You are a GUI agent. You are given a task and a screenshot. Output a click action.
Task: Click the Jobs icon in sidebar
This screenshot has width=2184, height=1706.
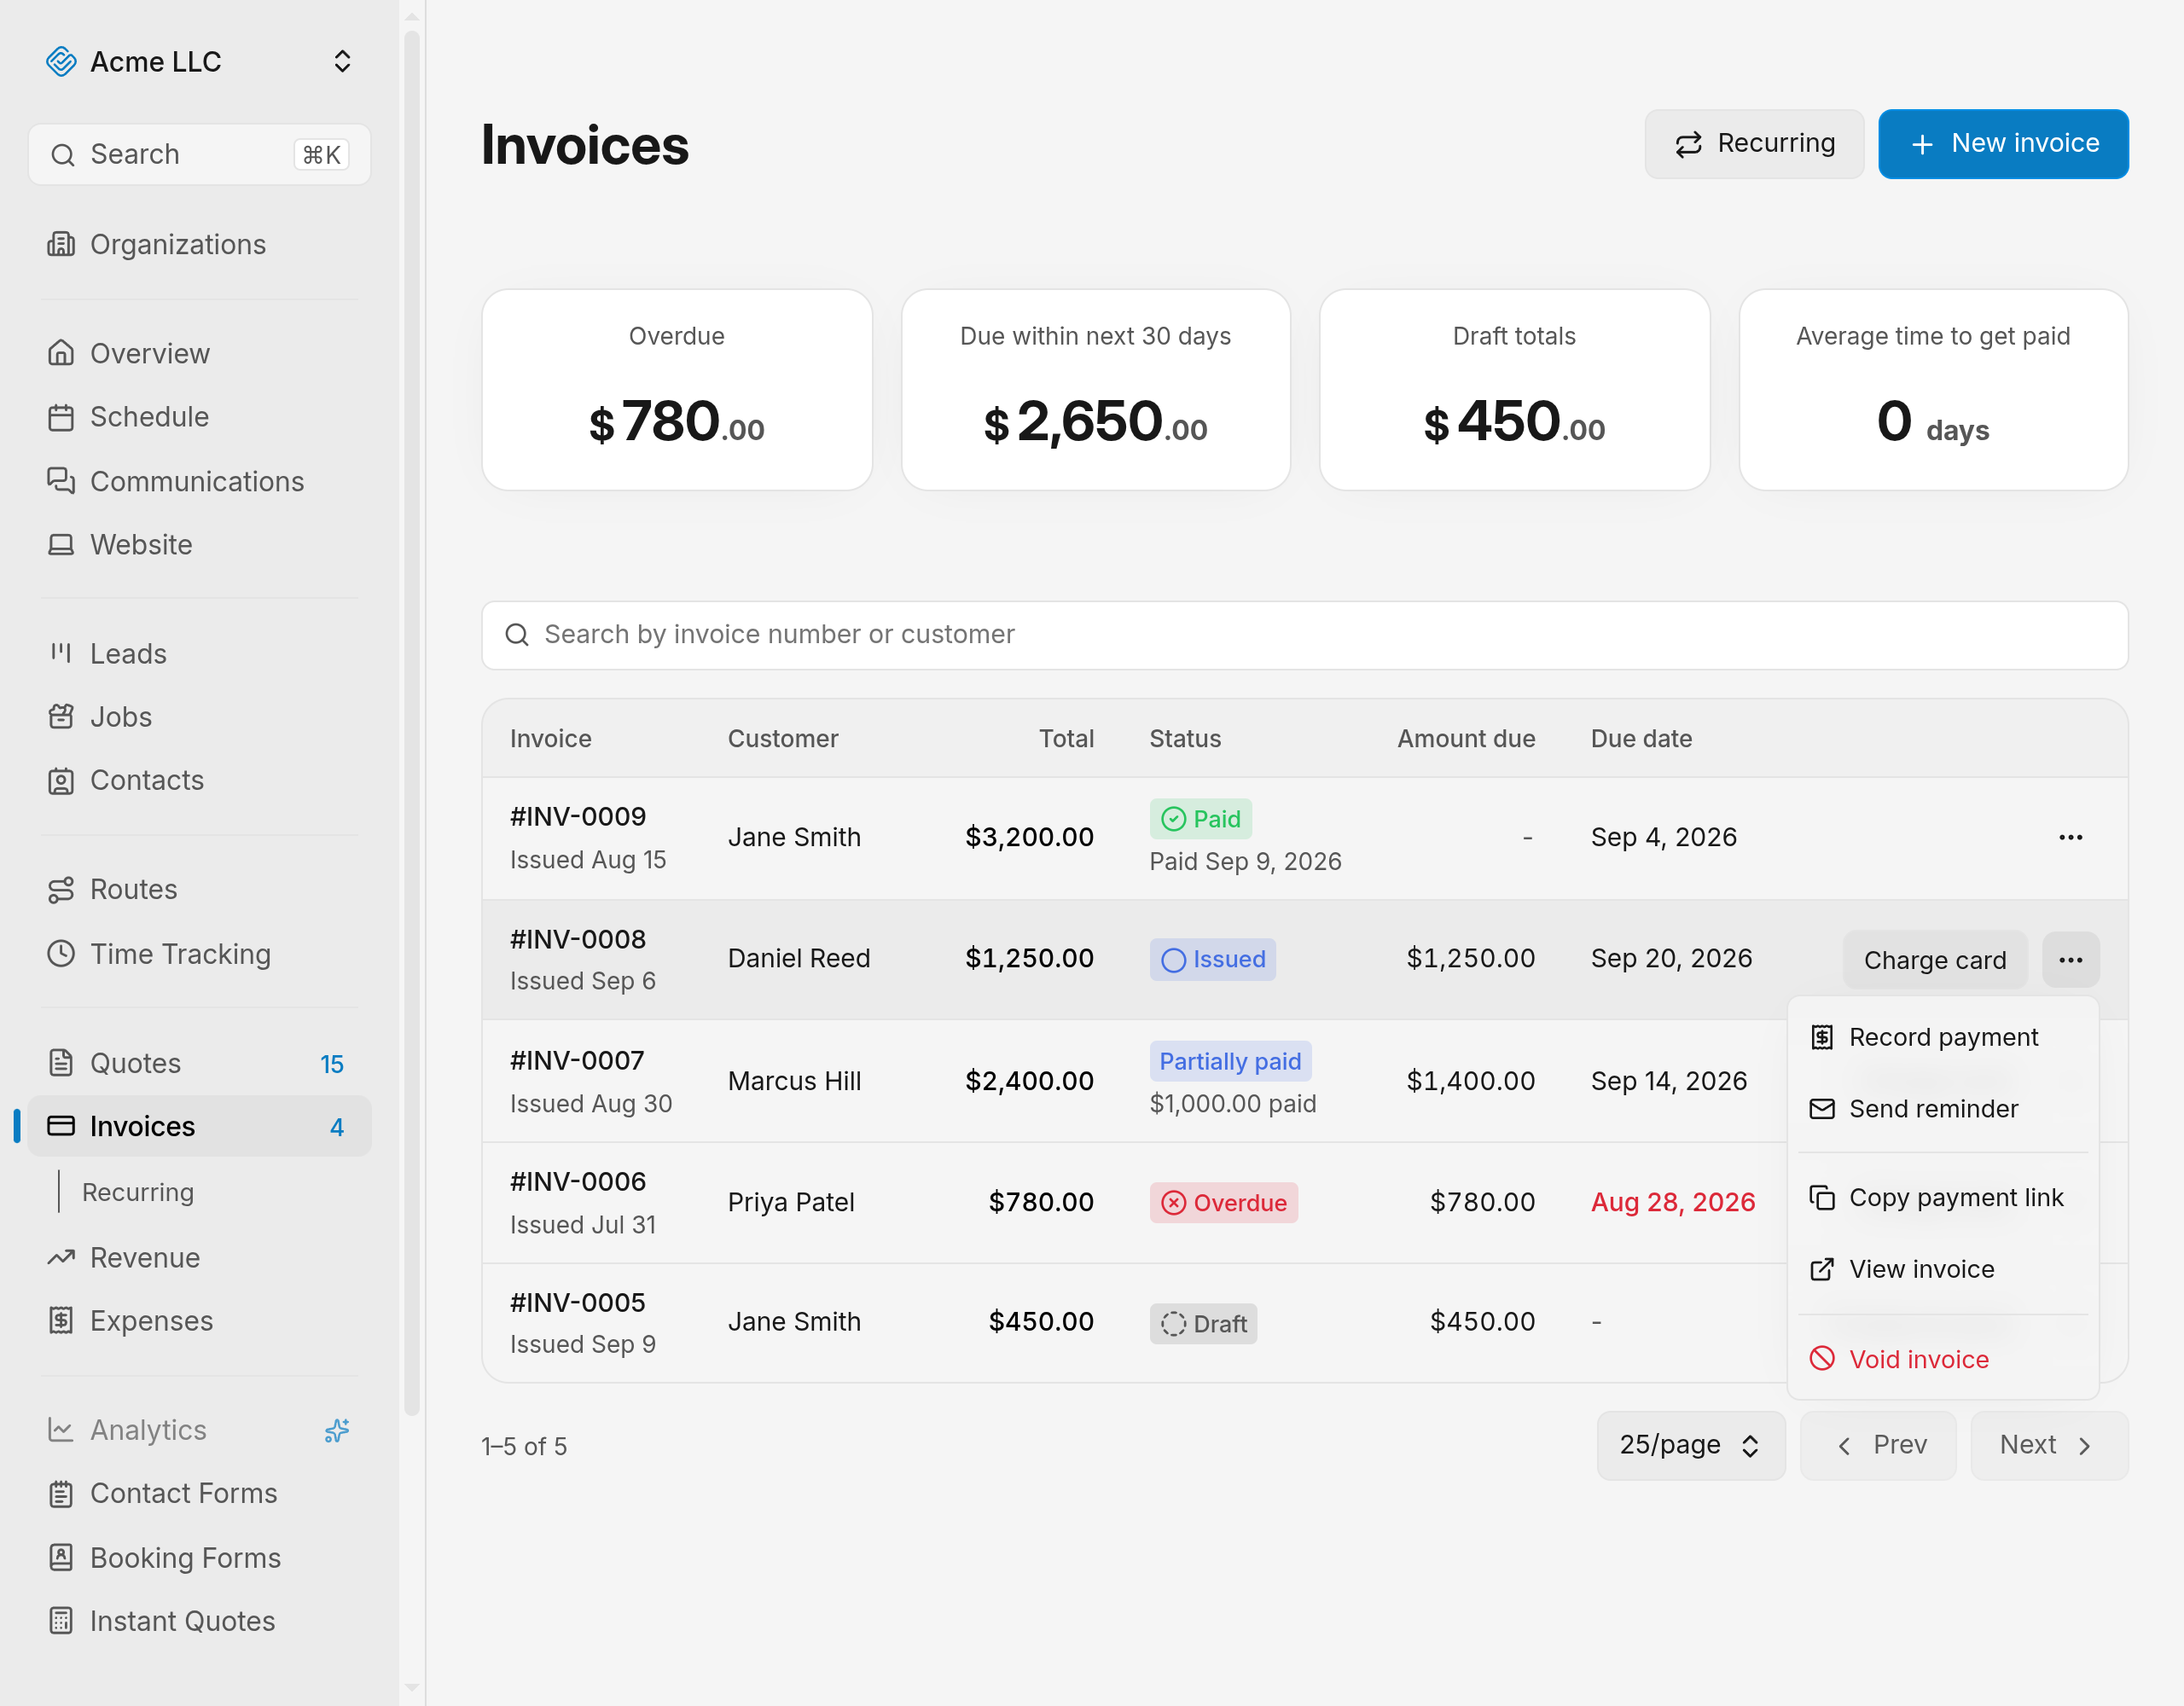click(61, 717)
